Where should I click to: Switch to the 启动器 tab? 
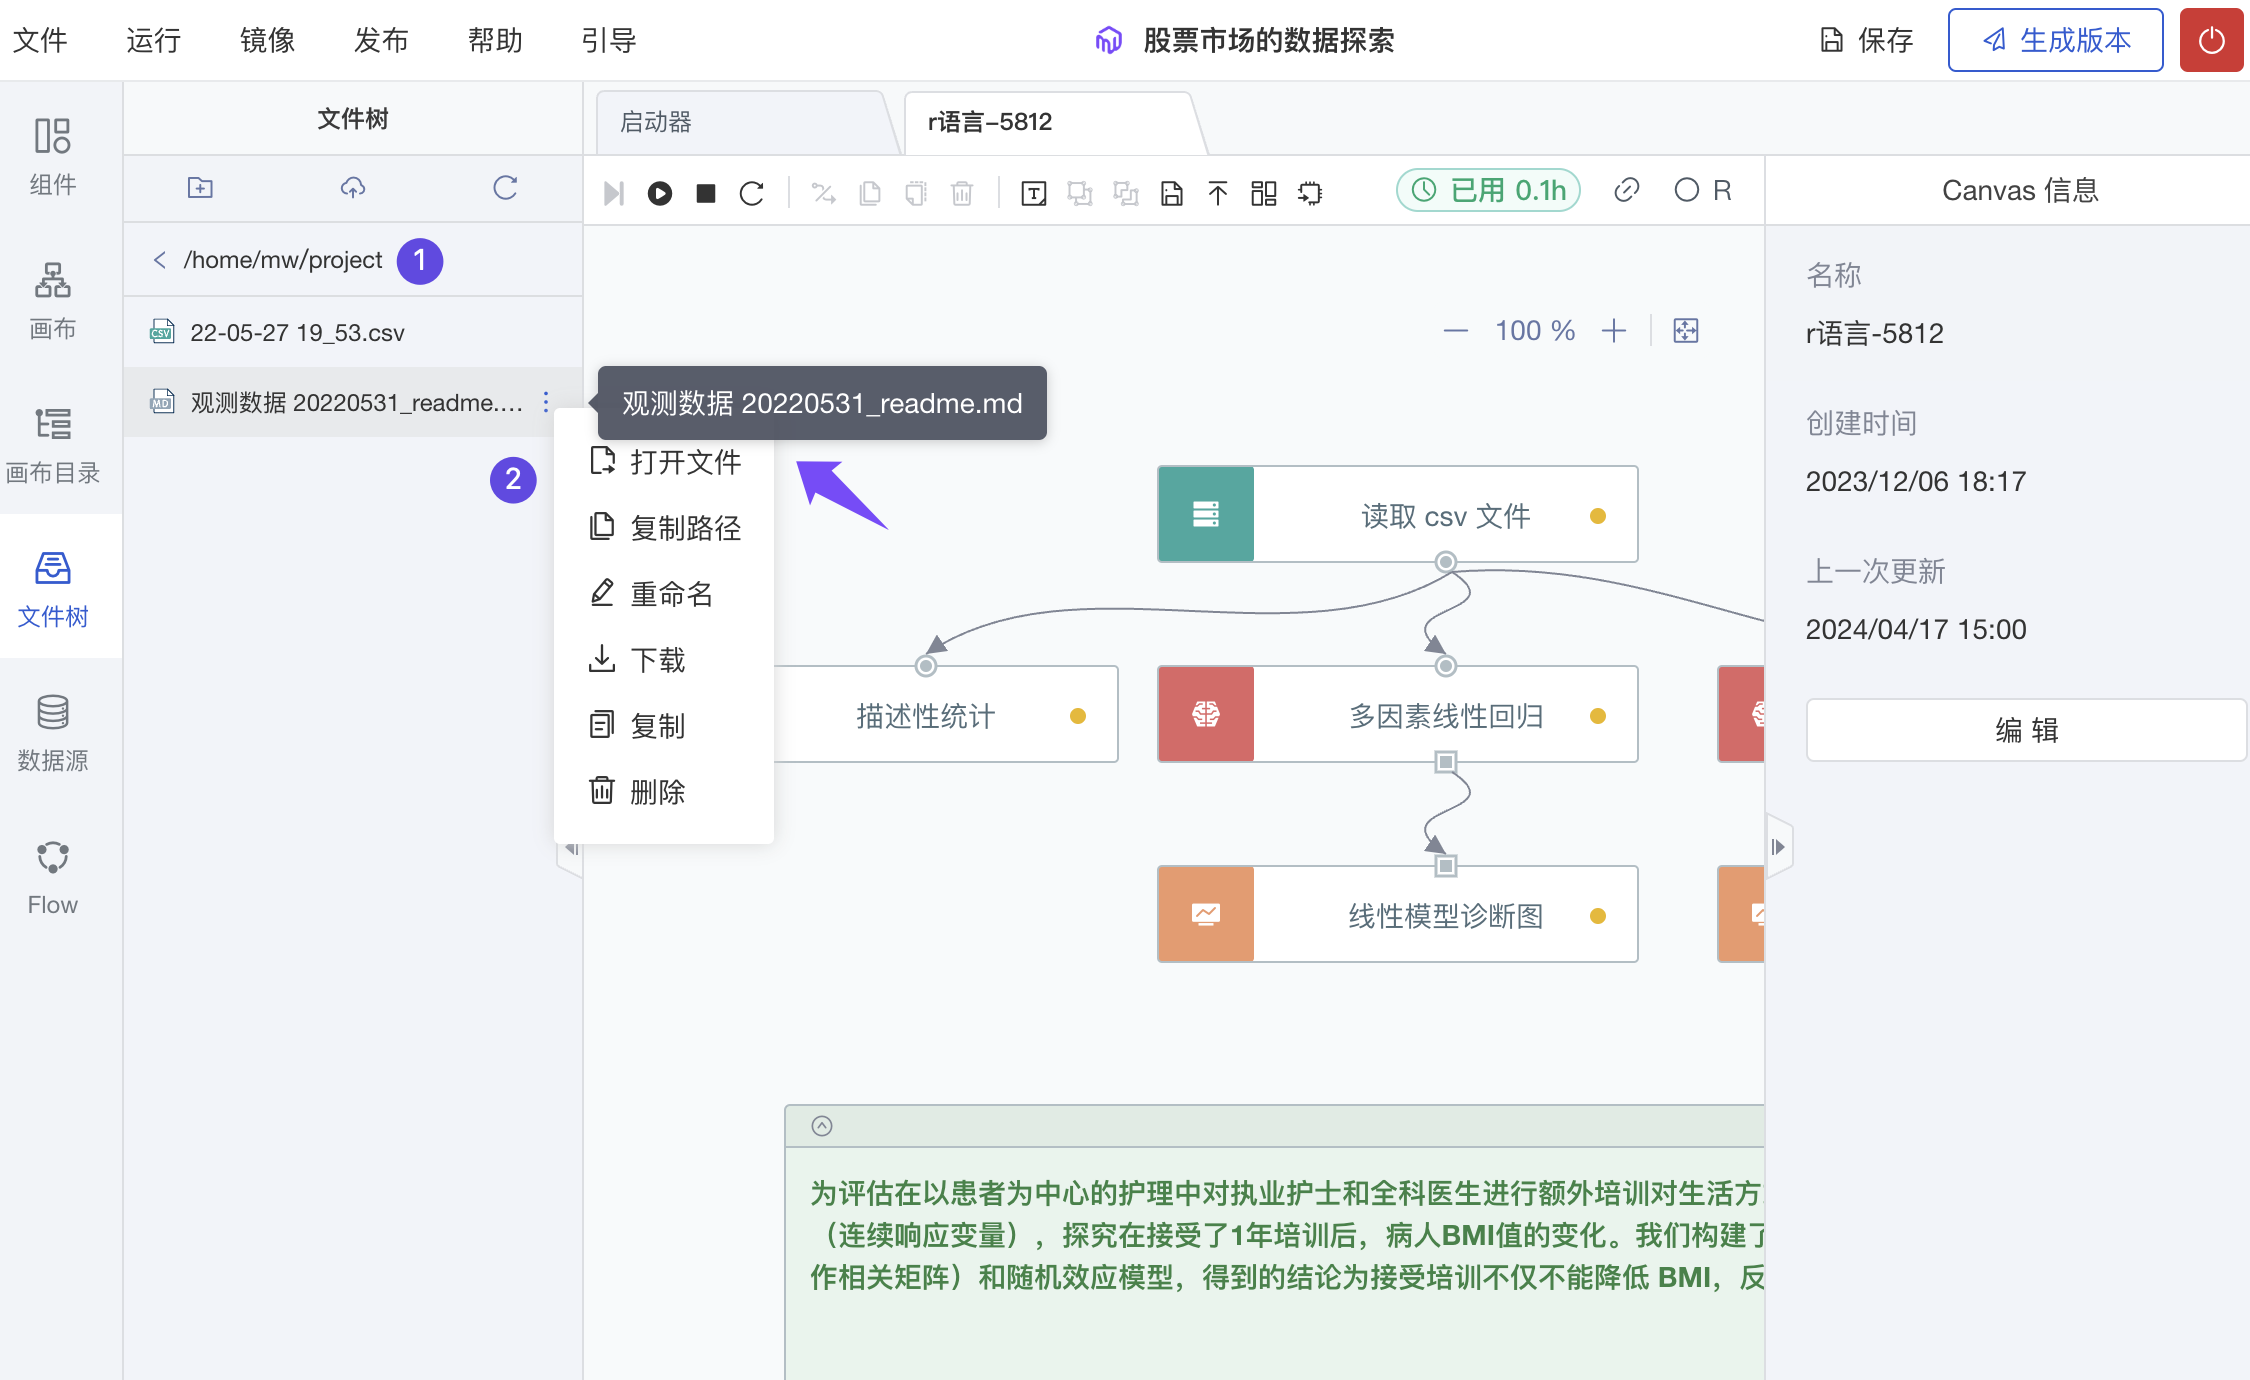[x=656, y=122]
